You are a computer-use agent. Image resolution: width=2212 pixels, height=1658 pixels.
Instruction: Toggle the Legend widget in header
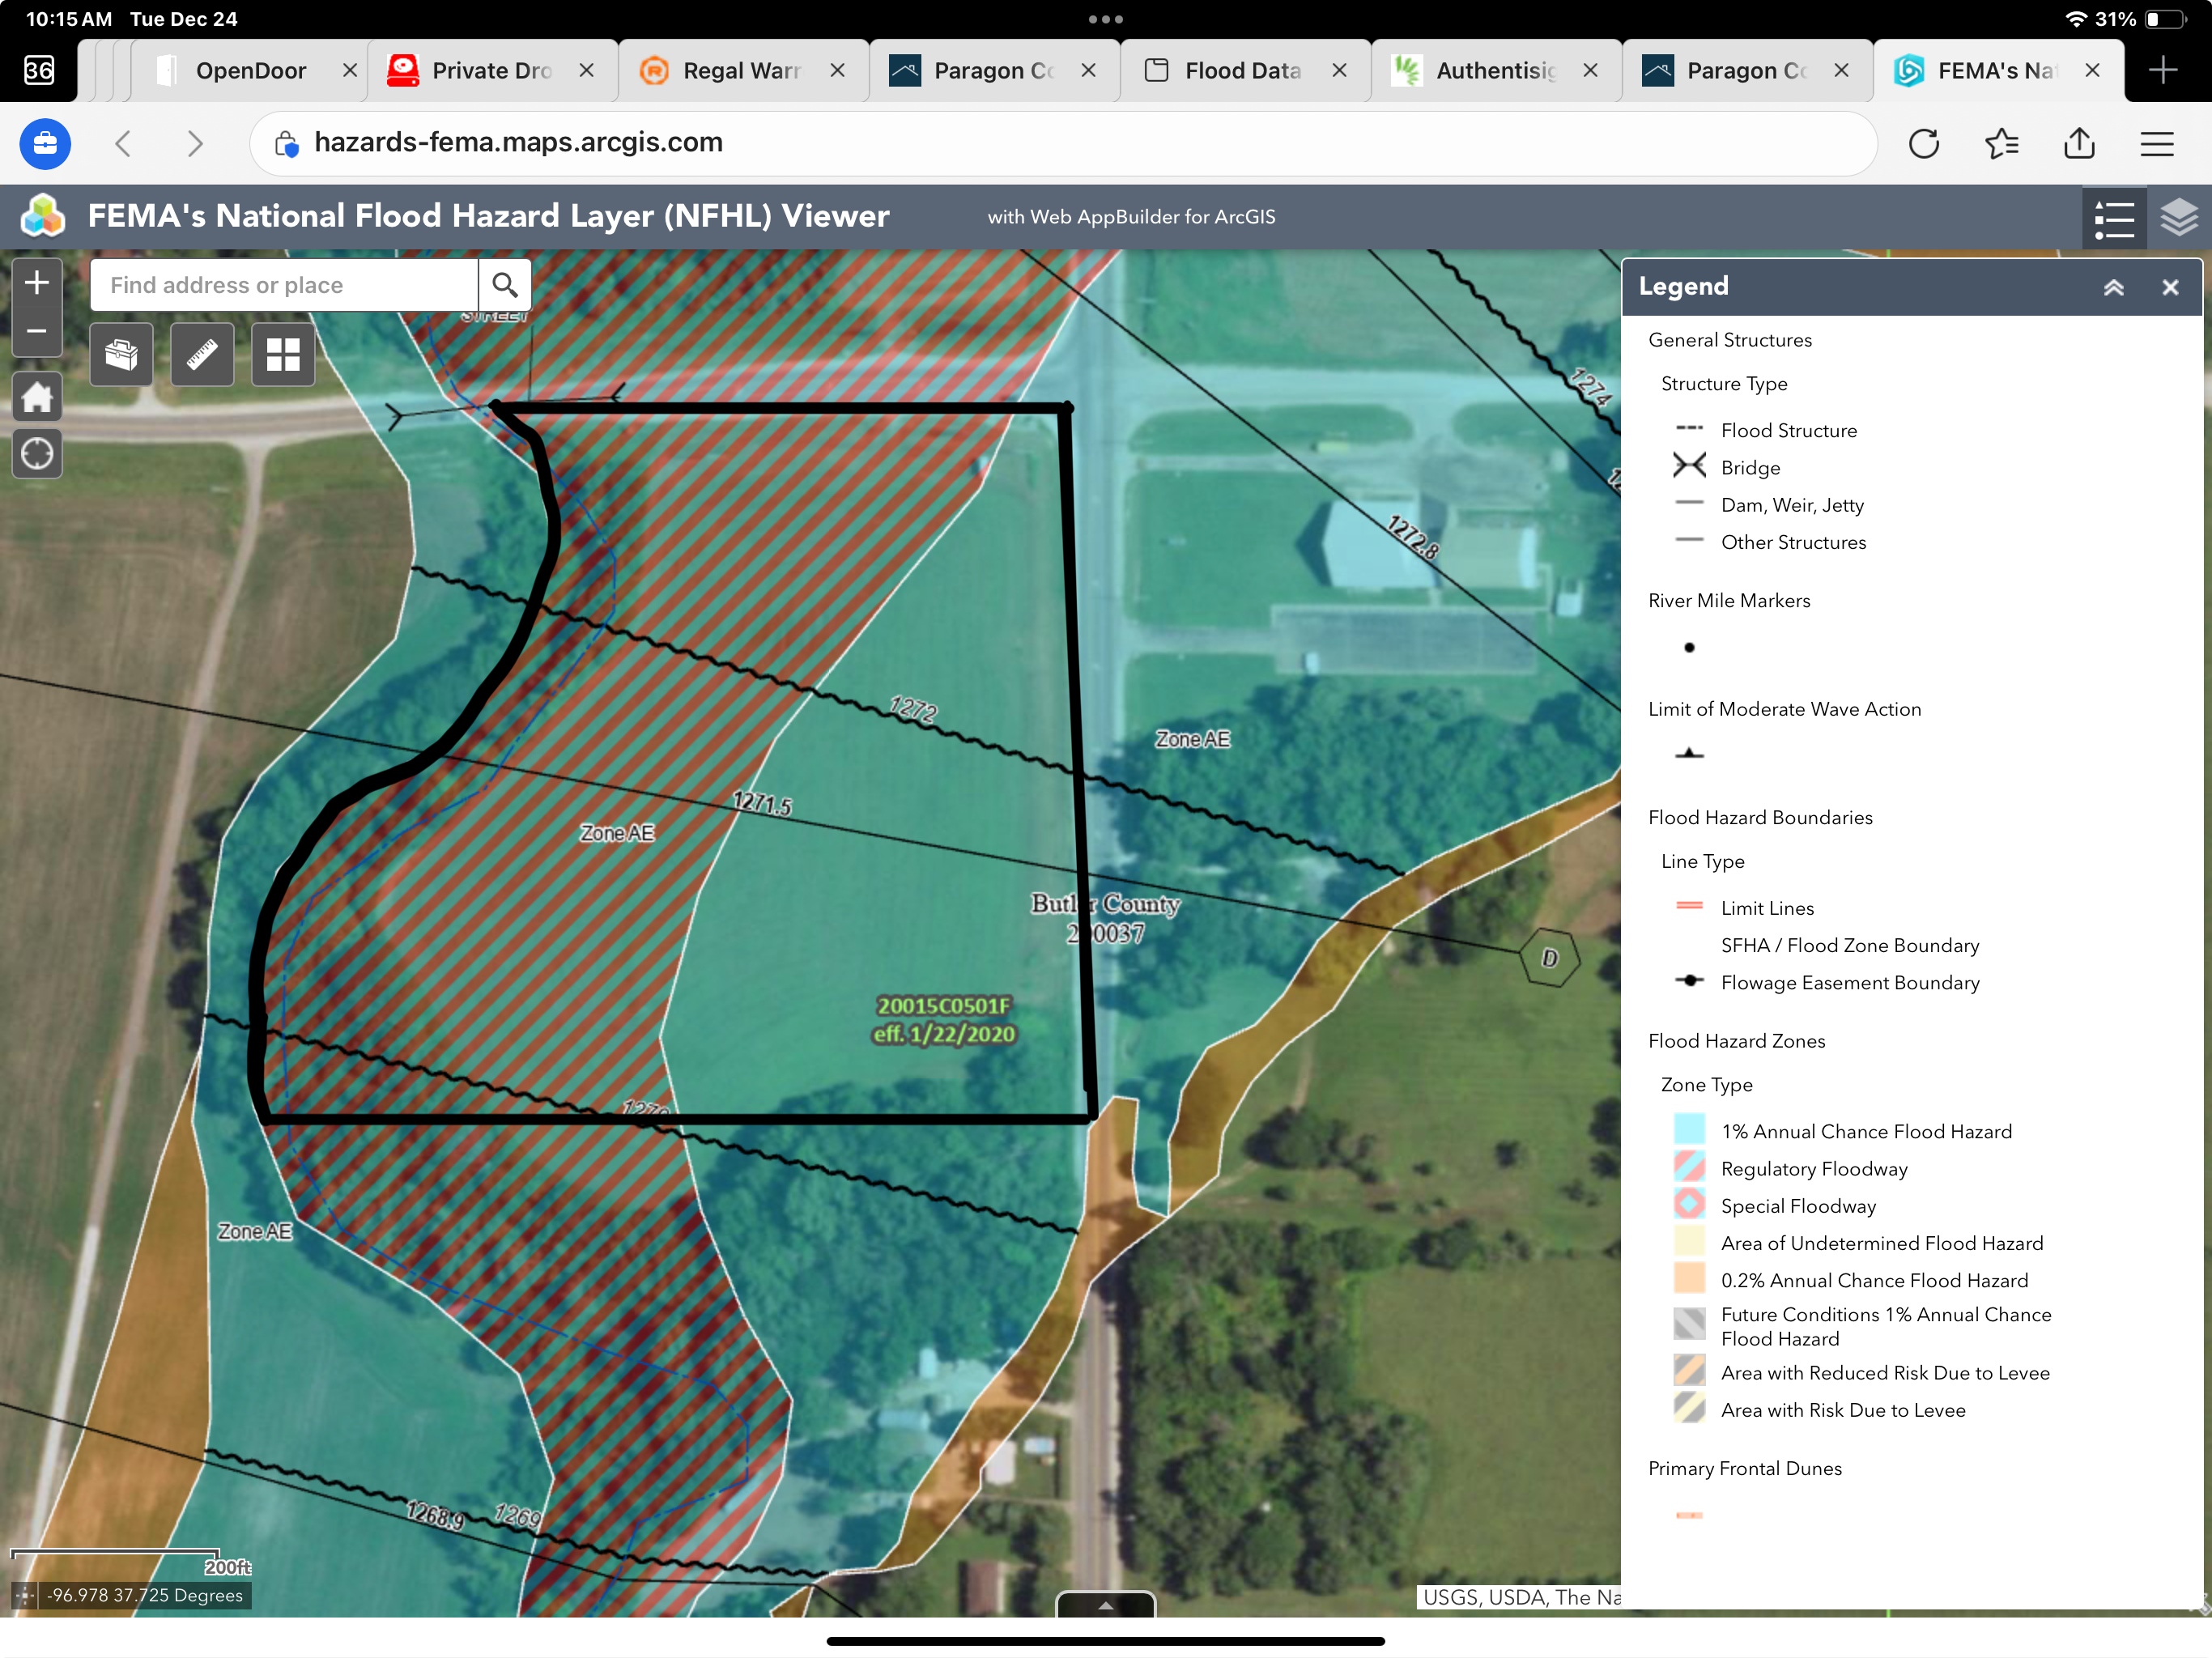(x=2114, y=218)
